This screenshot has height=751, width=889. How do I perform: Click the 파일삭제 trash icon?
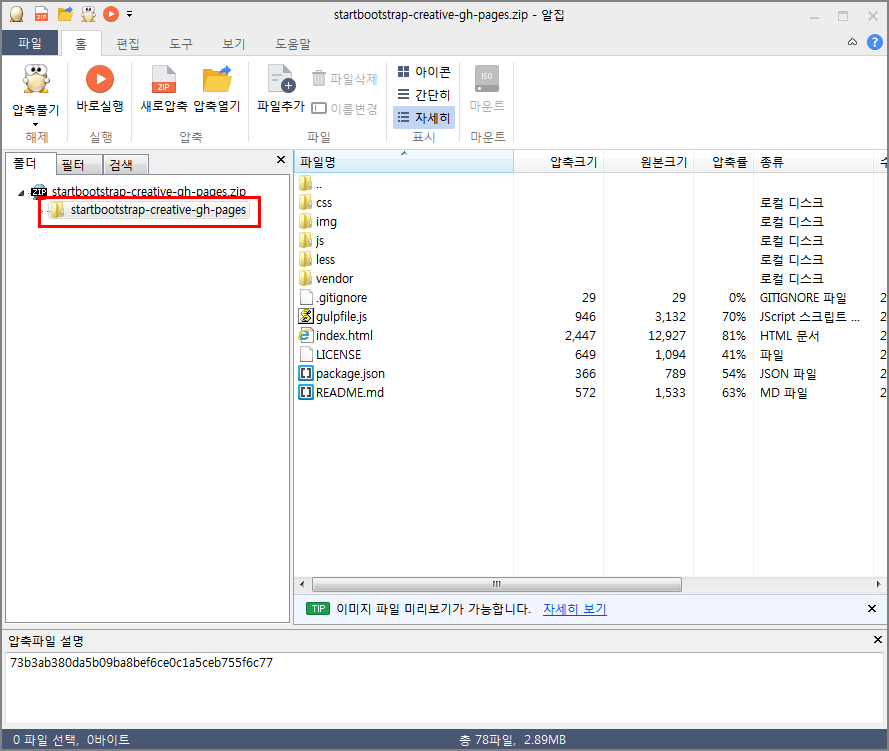[x=319, y=78]
